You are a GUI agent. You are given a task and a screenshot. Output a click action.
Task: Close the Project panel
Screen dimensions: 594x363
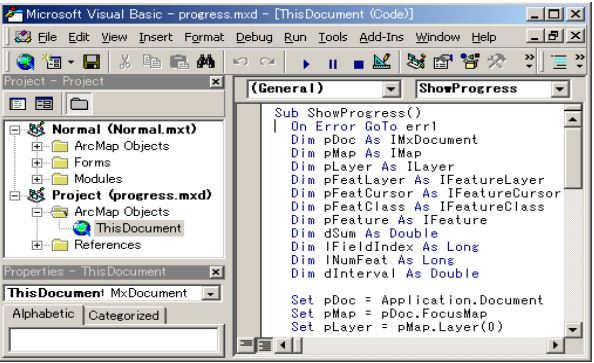coord(216,82)
